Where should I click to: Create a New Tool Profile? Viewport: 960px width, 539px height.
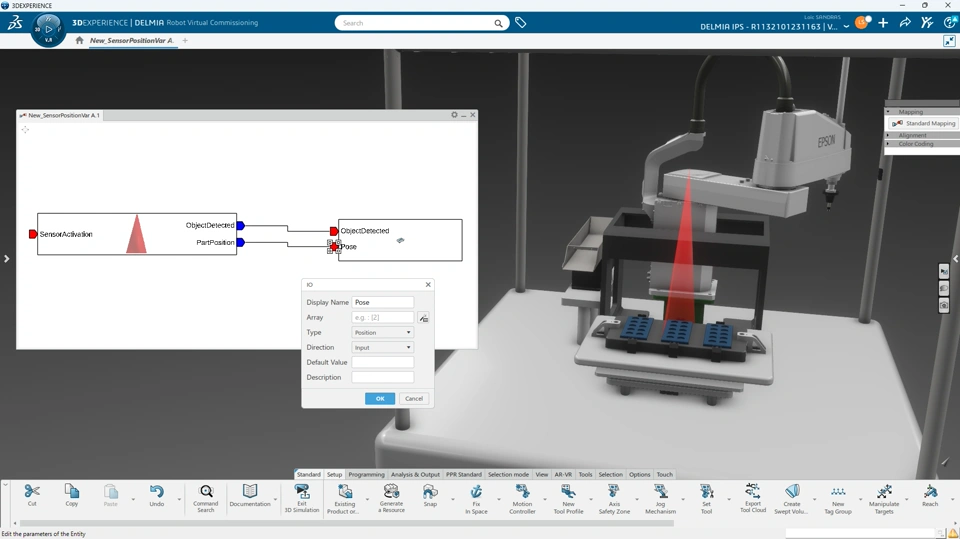click(568, 499)
